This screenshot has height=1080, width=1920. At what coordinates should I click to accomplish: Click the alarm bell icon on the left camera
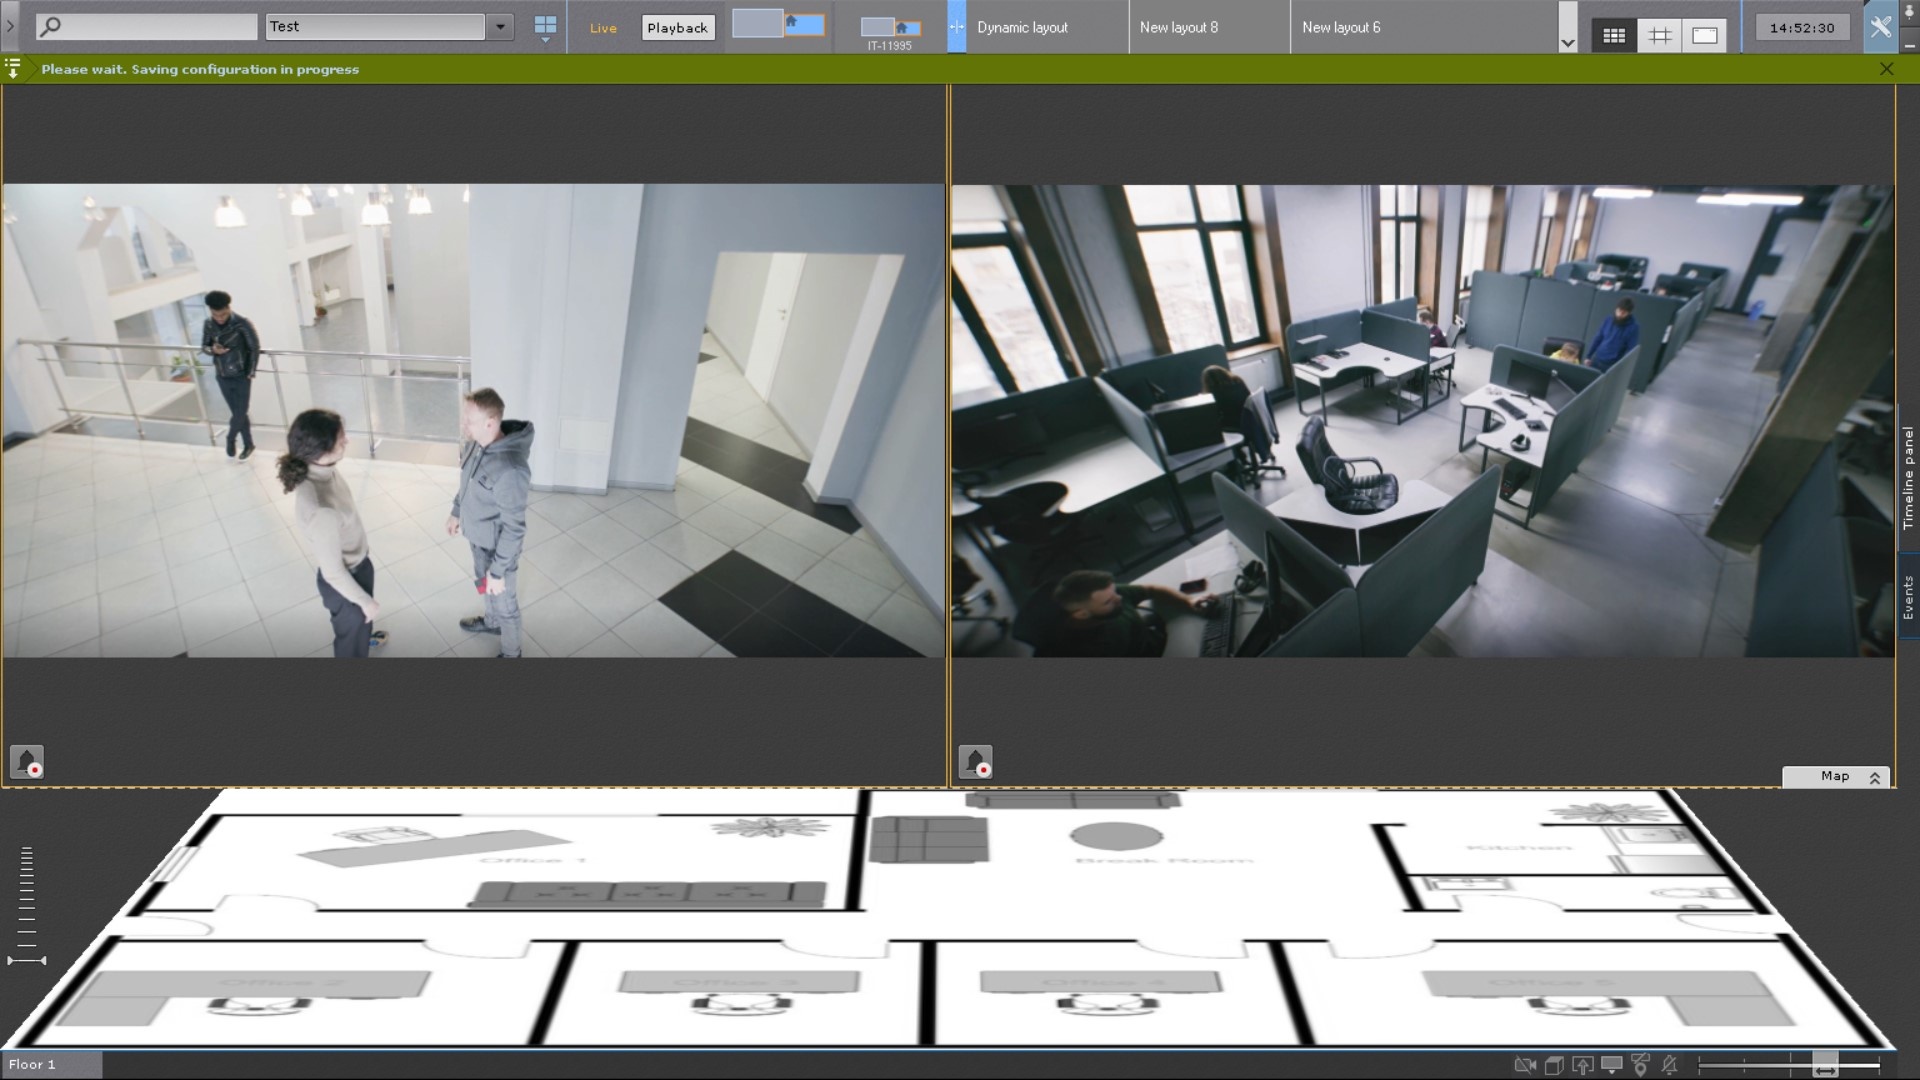27,762
